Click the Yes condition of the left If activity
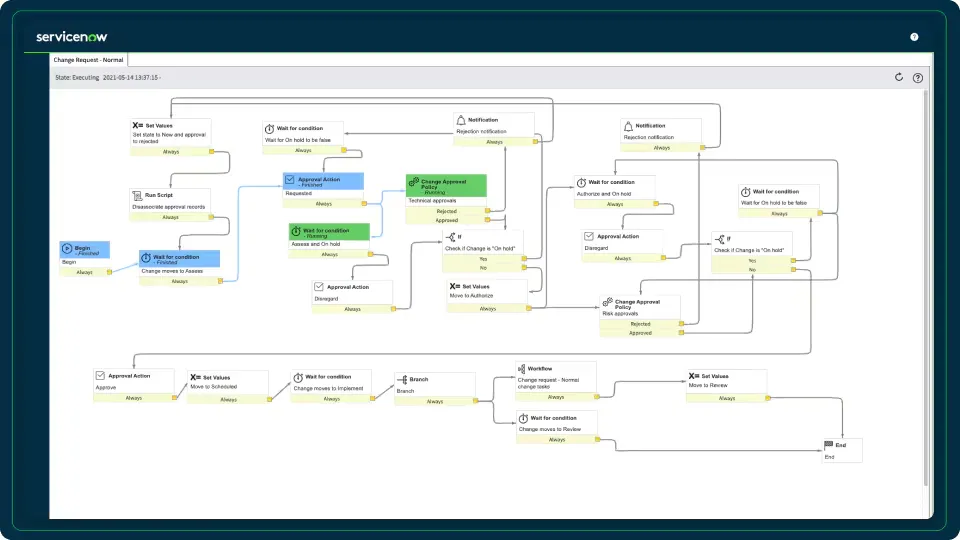 click(x=483, y=259)
